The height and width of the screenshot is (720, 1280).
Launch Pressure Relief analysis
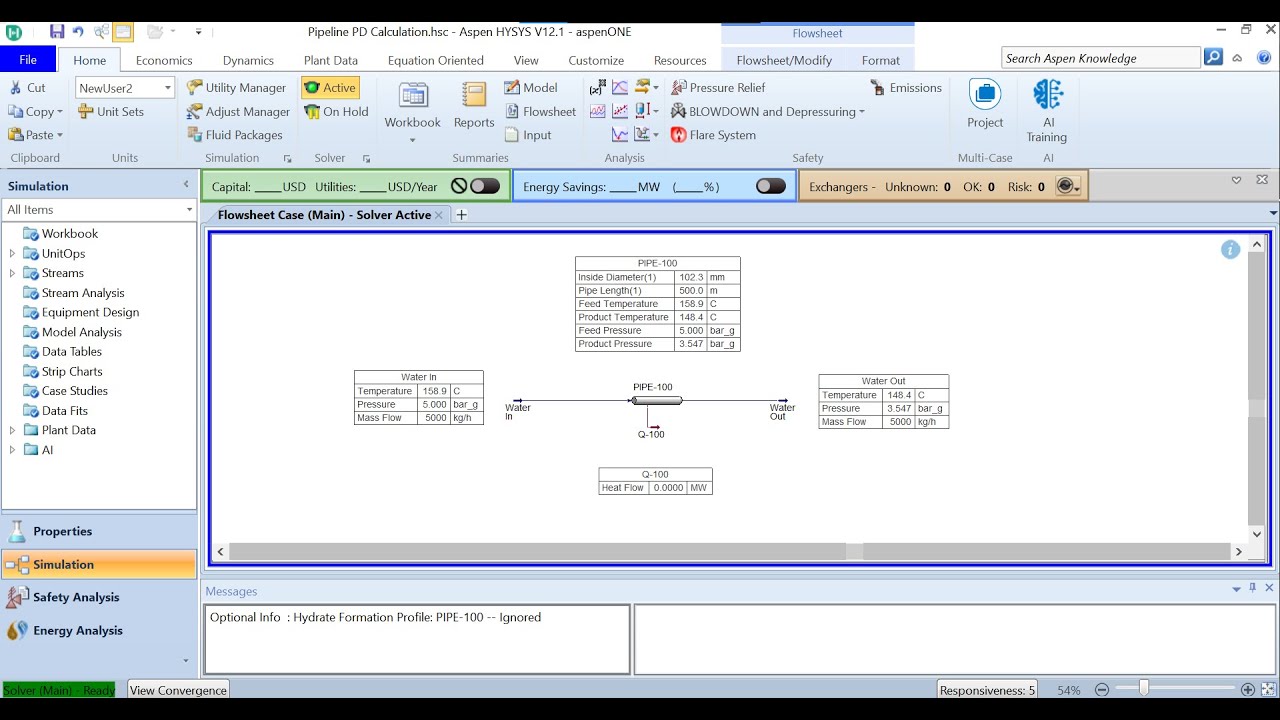pyautogui.click(x=718, y=88)
